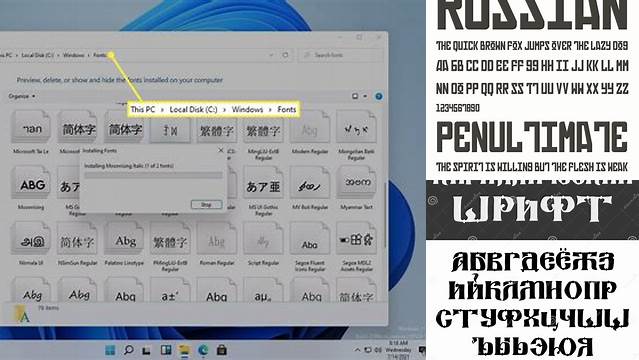The width and height of the screenshot is (639, 360).
Task: Click the font installation progress bar
Action: pos(153,175)
